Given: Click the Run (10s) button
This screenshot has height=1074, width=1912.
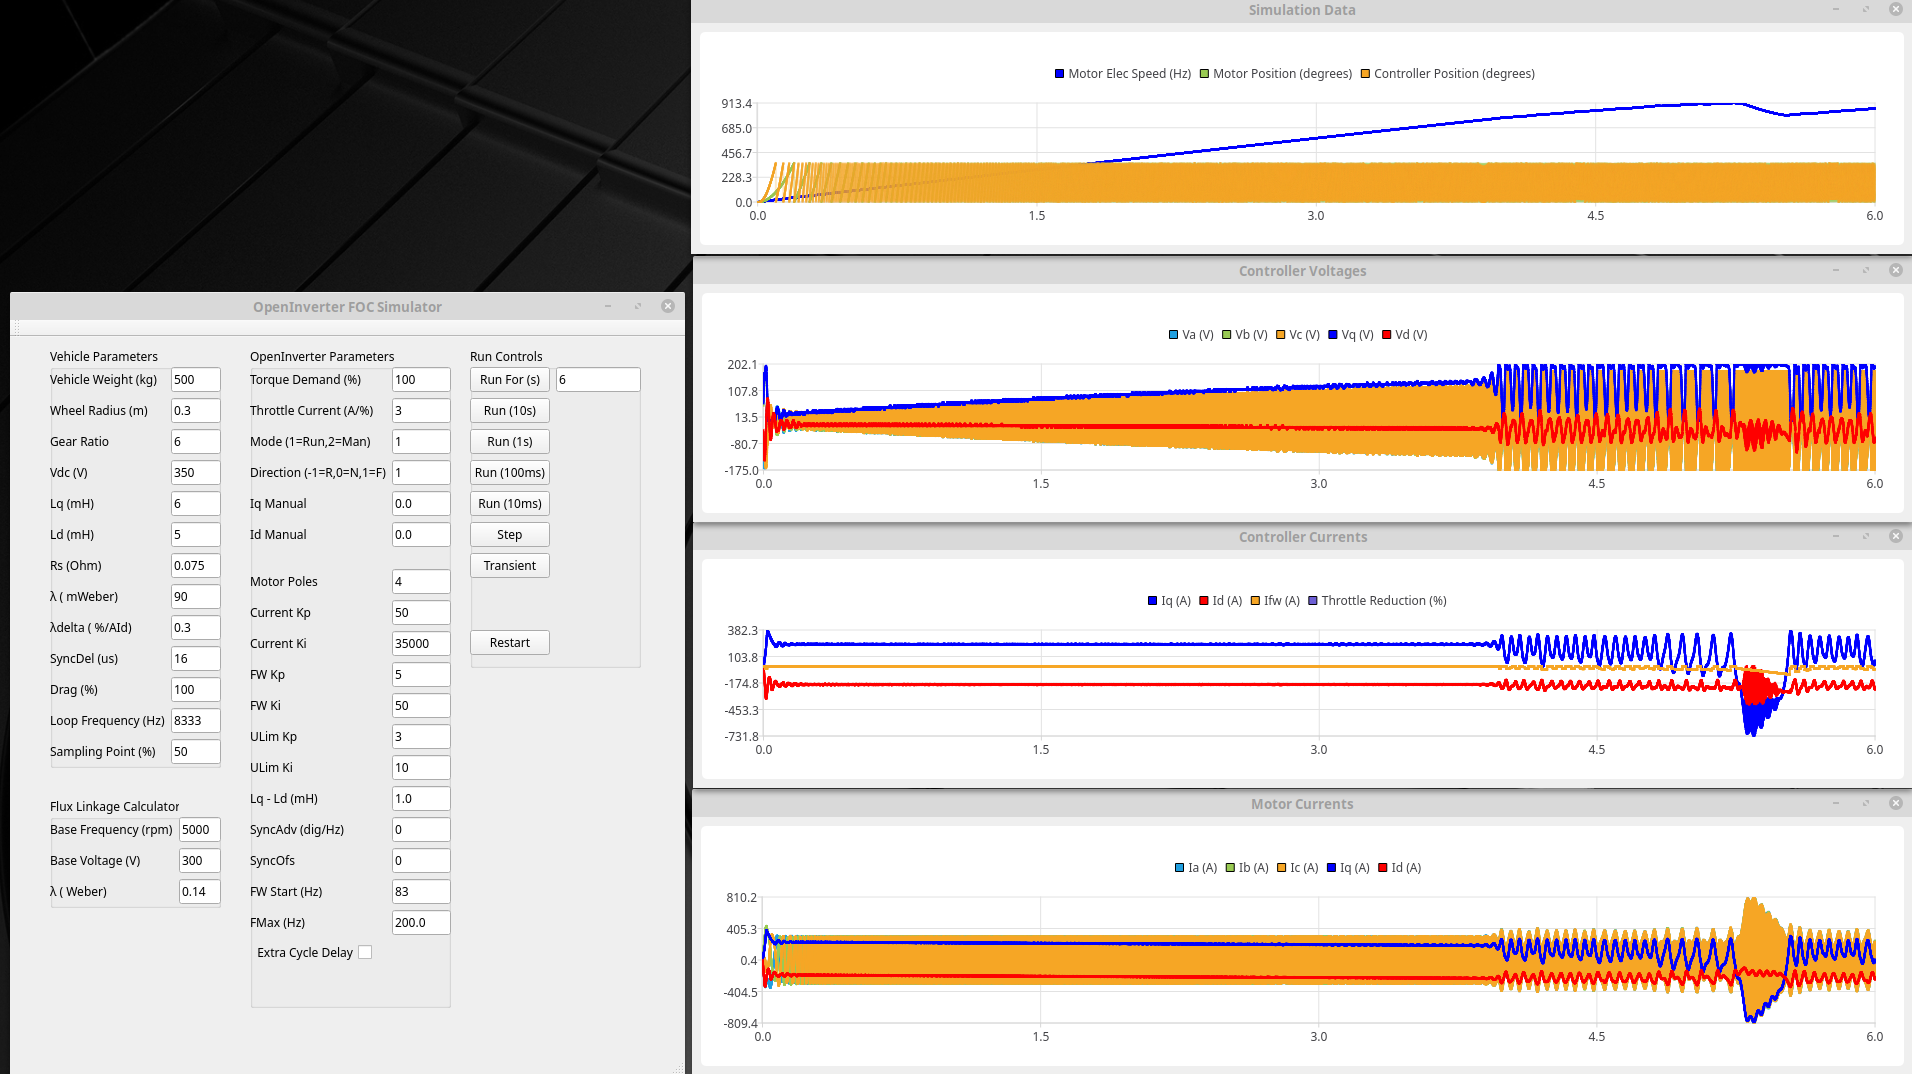Looking at the screenshot, I should pyautogui.click(x=509, y=410).
